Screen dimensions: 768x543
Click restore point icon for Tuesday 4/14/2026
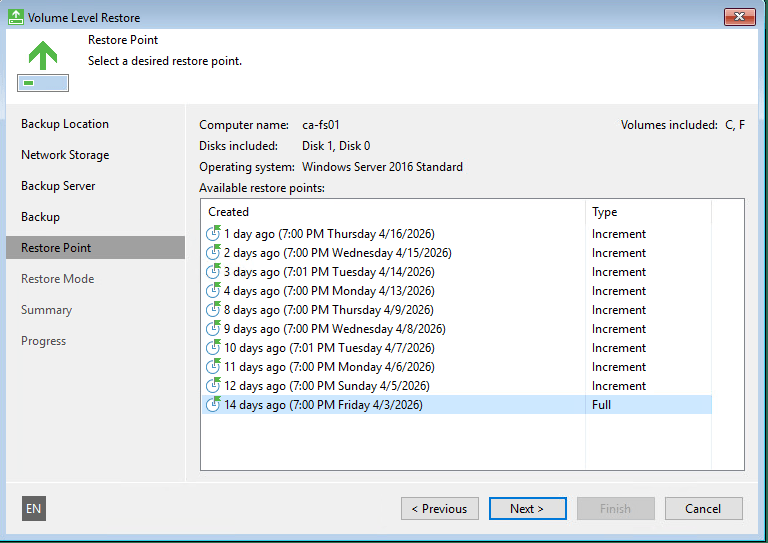tap(213, 272)
